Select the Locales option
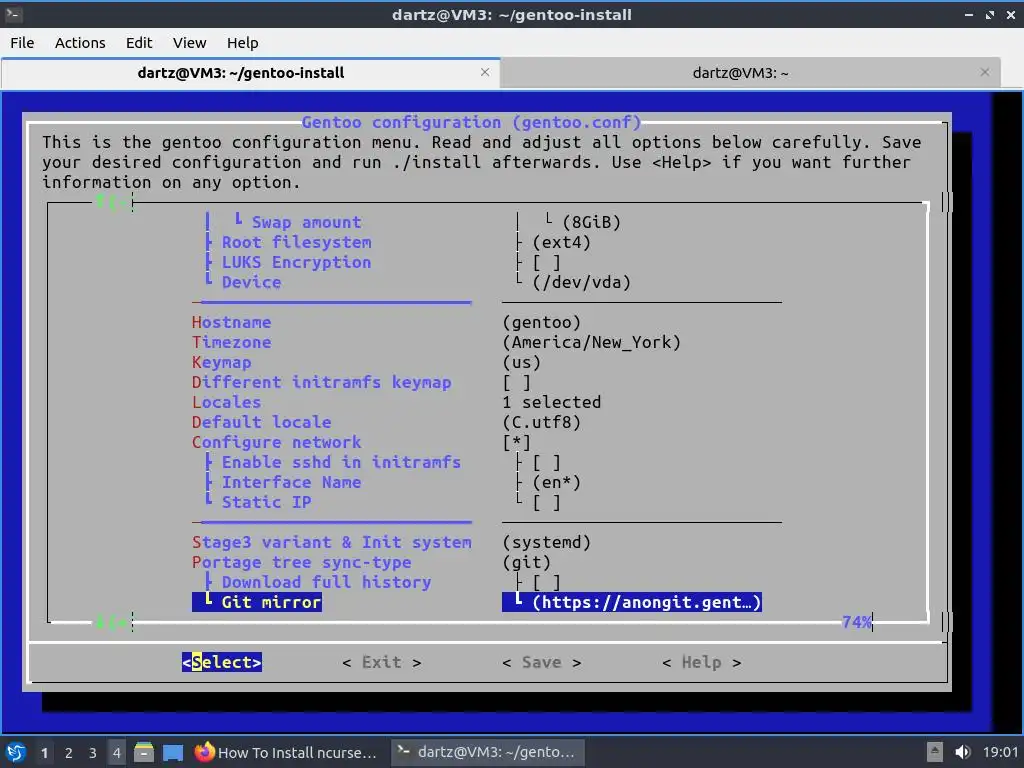This screenshot has width=1024, height=768. 226,402
